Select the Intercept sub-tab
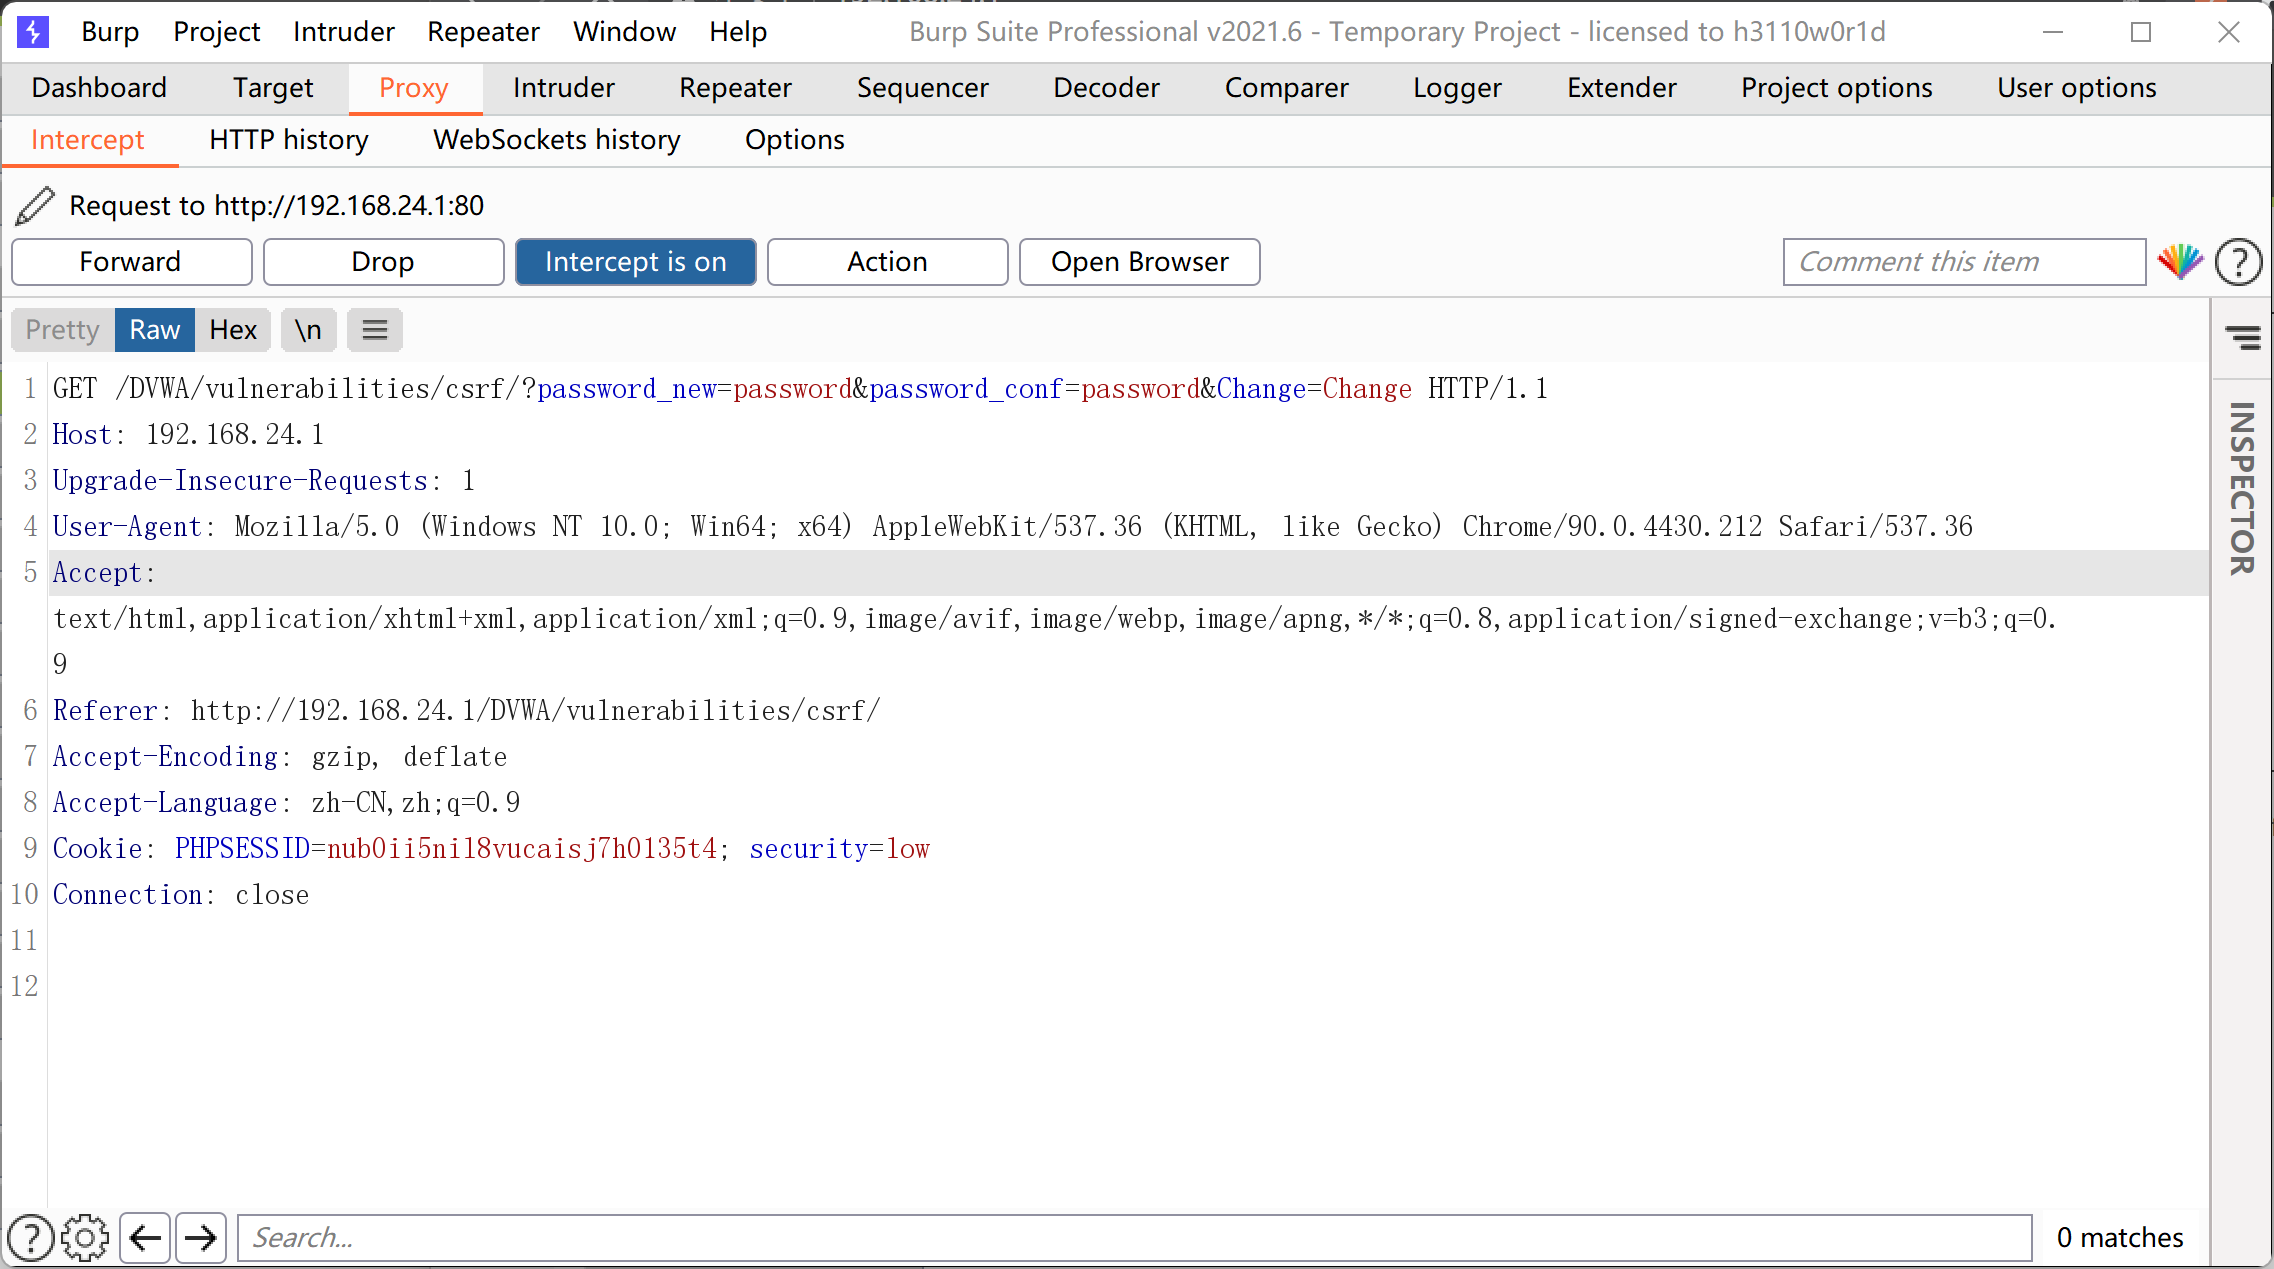The image size is (2274, 1269). pyautogui.click(x=88, y=140)
